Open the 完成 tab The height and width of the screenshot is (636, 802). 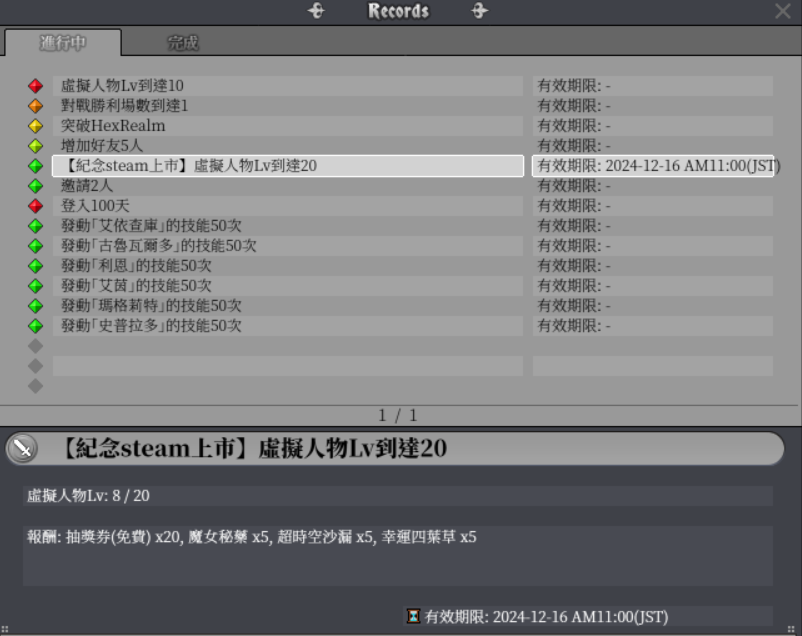click(x=183, y=42)
